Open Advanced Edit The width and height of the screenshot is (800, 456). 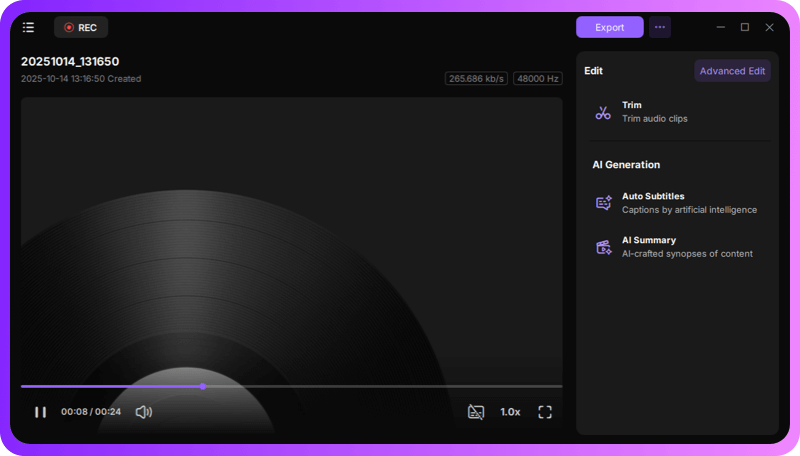pos(732,71)
